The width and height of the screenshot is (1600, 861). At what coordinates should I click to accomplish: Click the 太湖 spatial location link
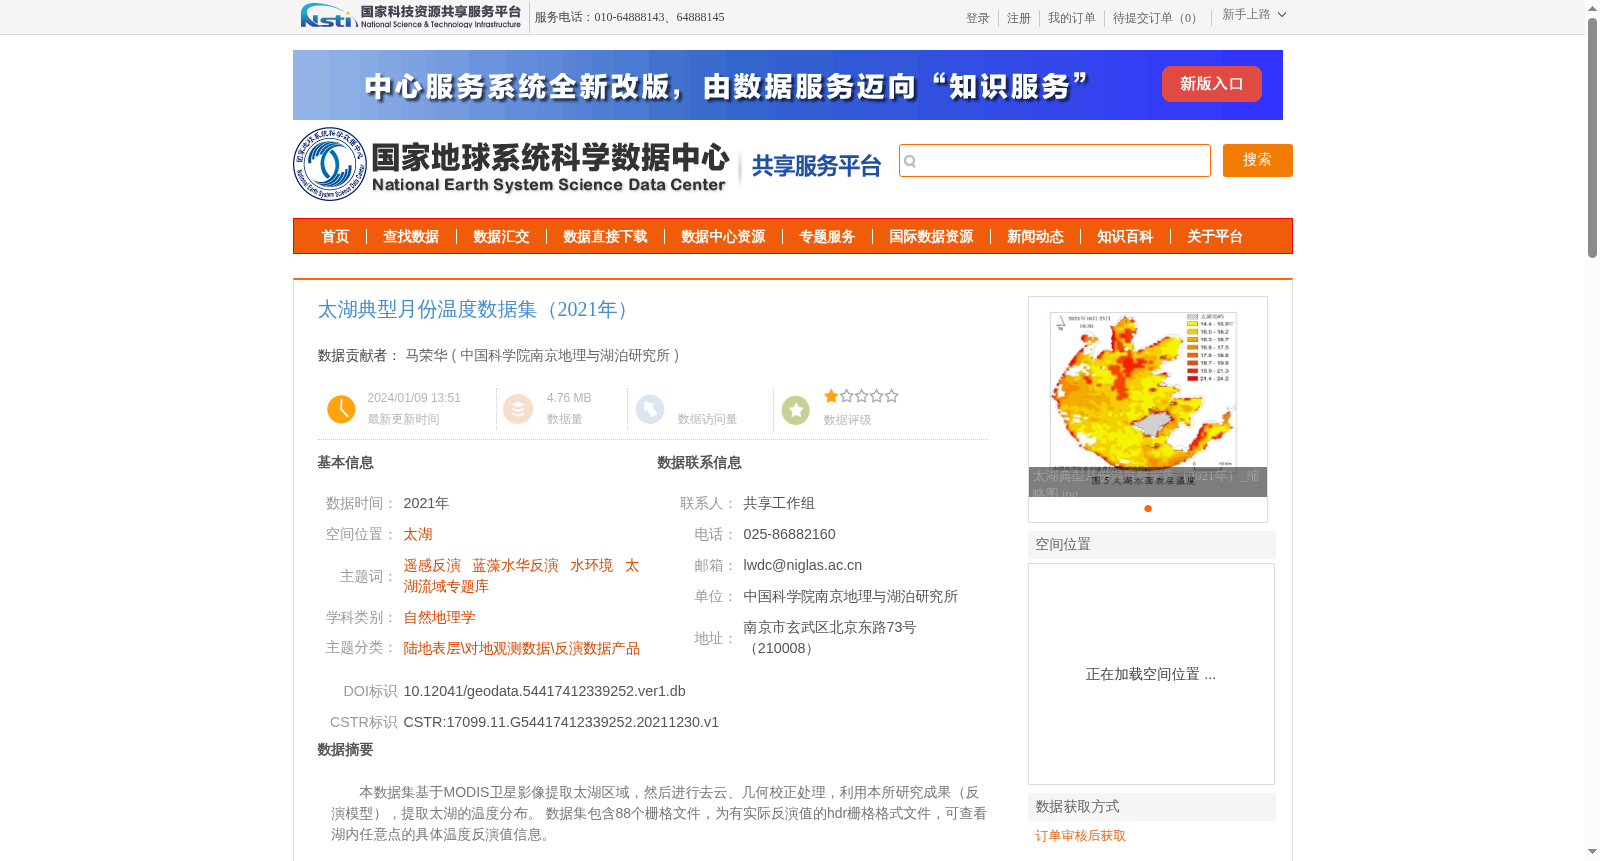click(x=418, y=534)
